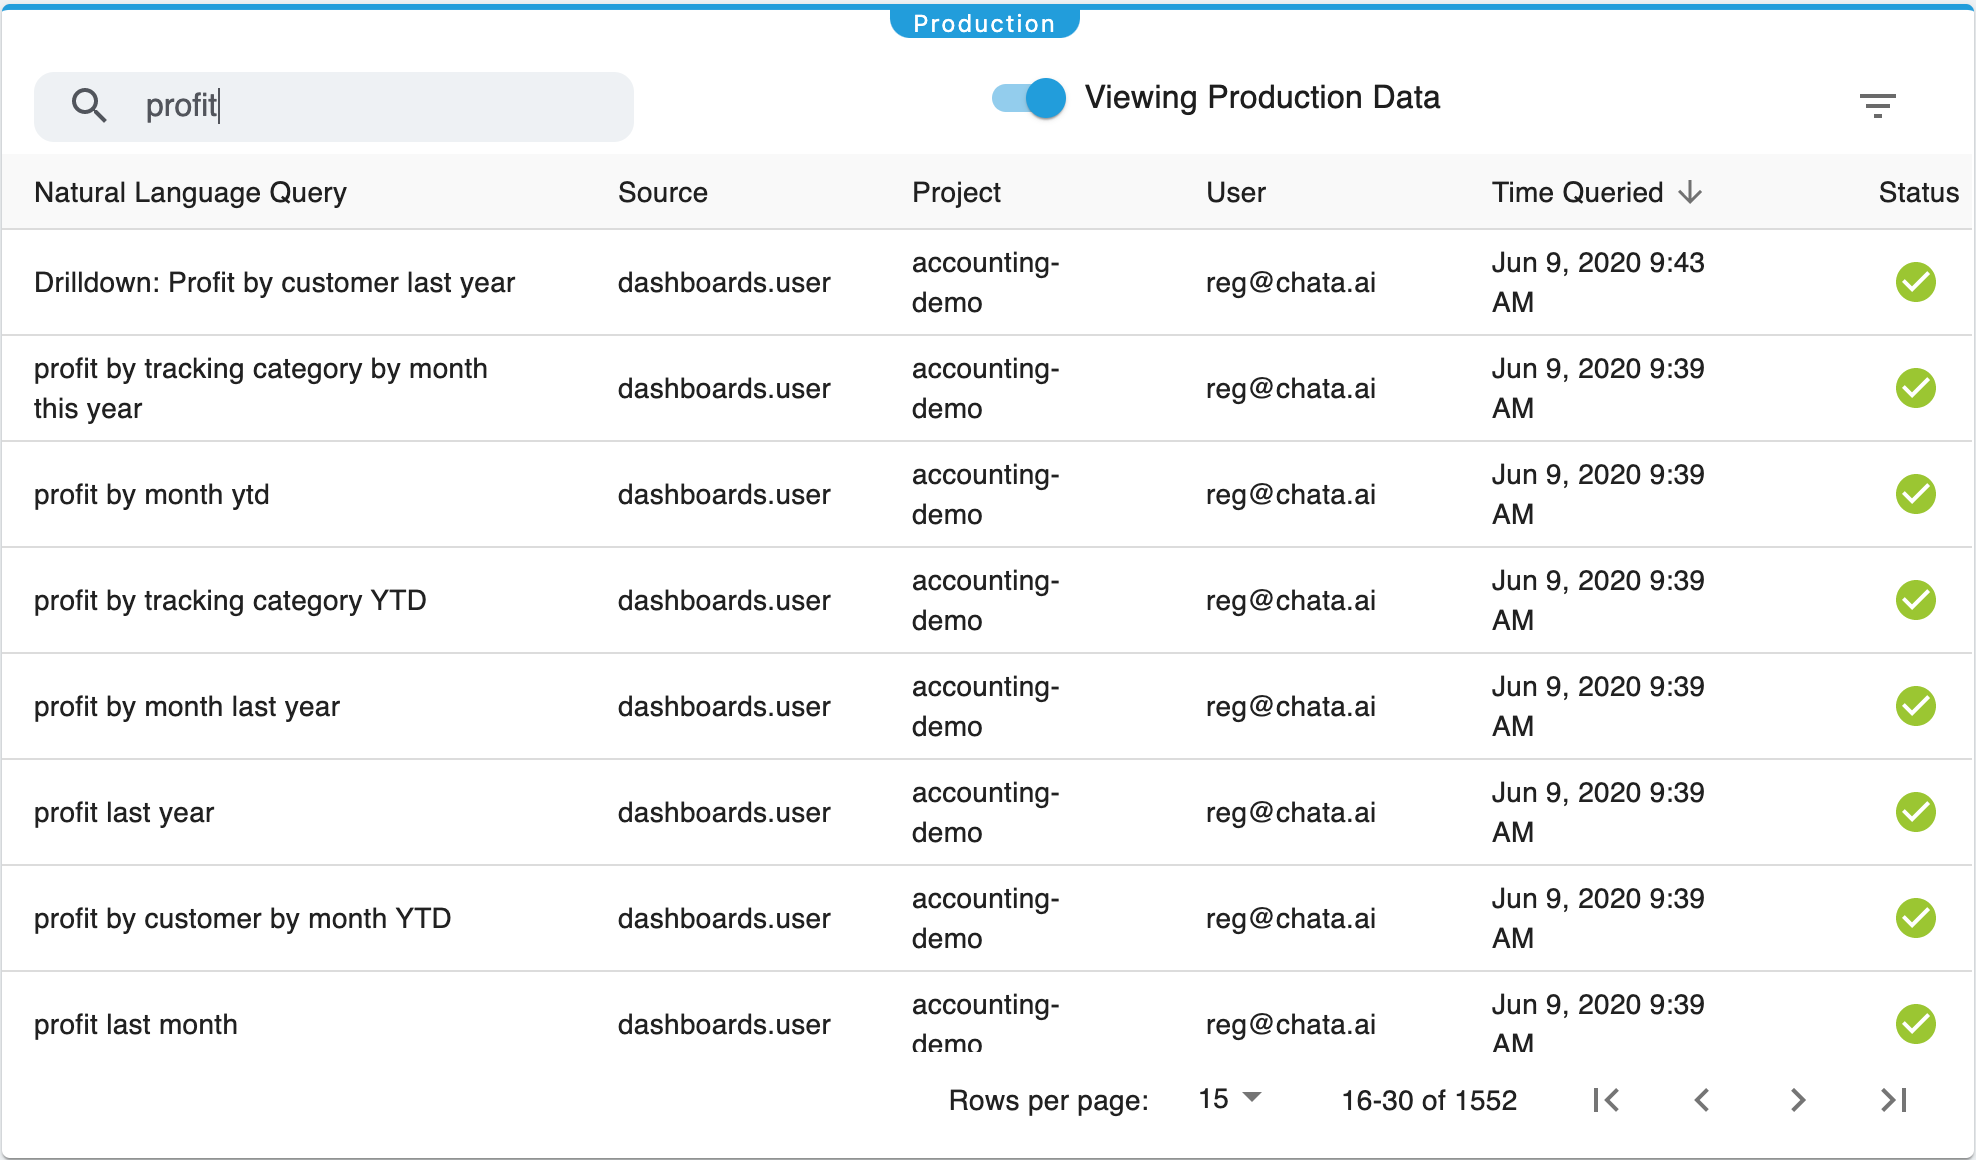Click status check for Drilldown Profit row

tap(1915, 282)
